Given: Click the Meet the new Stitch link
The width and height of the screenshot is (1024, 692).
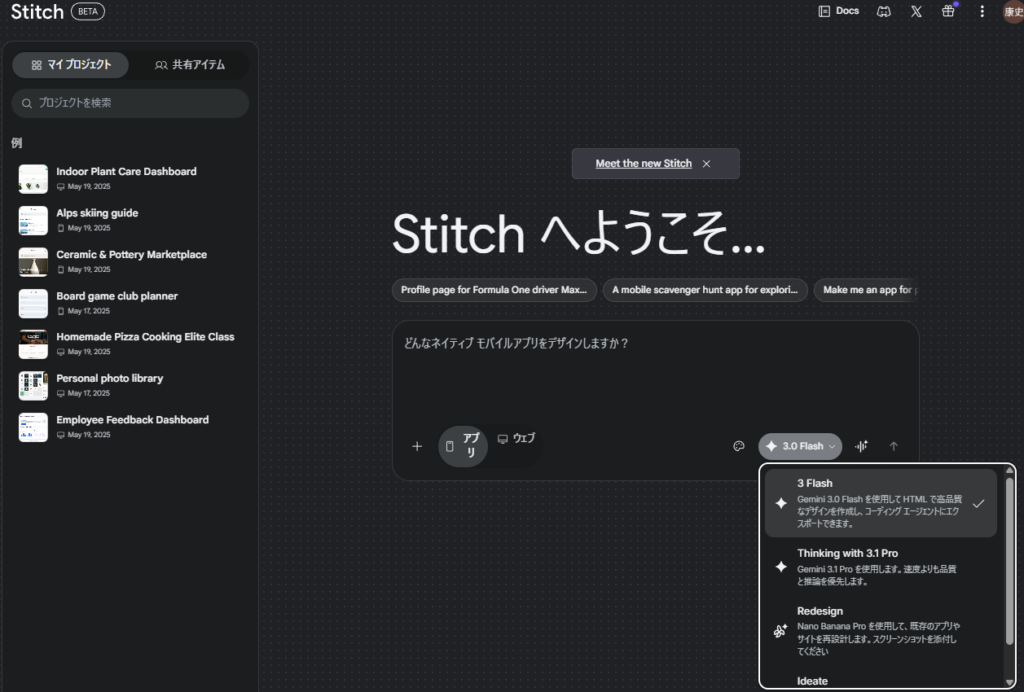Looking at the screenshot, I should click(x=643, y=164).
